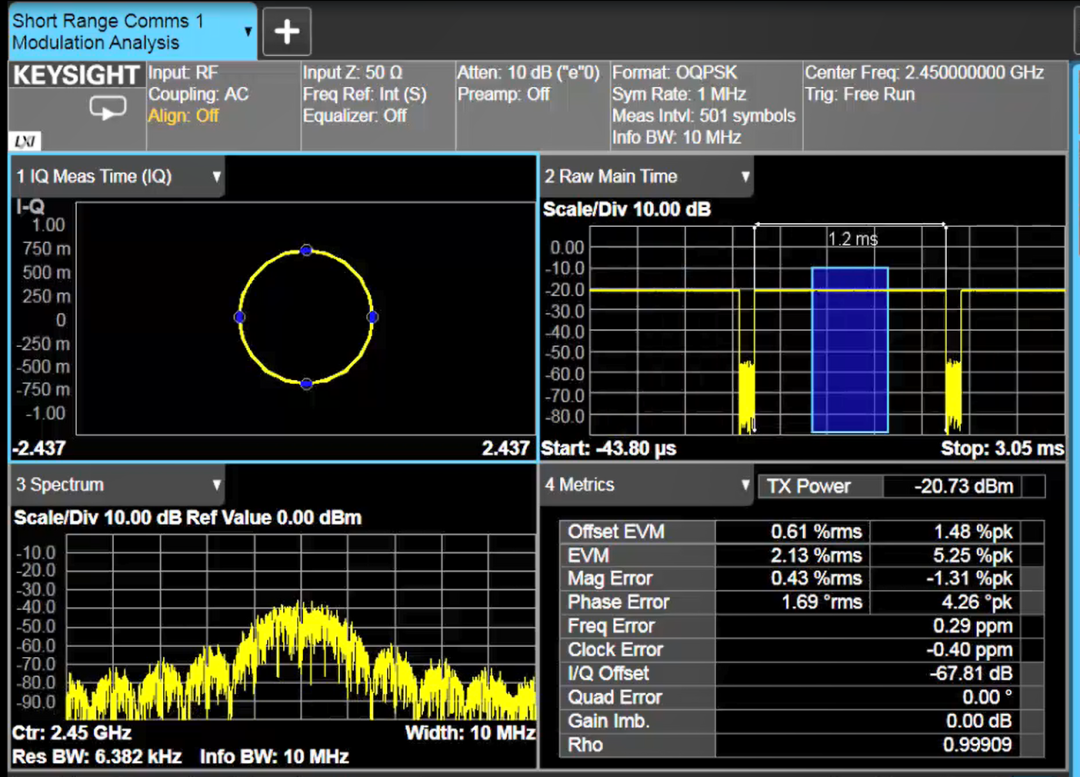Click the top constellation point on the I-Q circle

[306, 250]
